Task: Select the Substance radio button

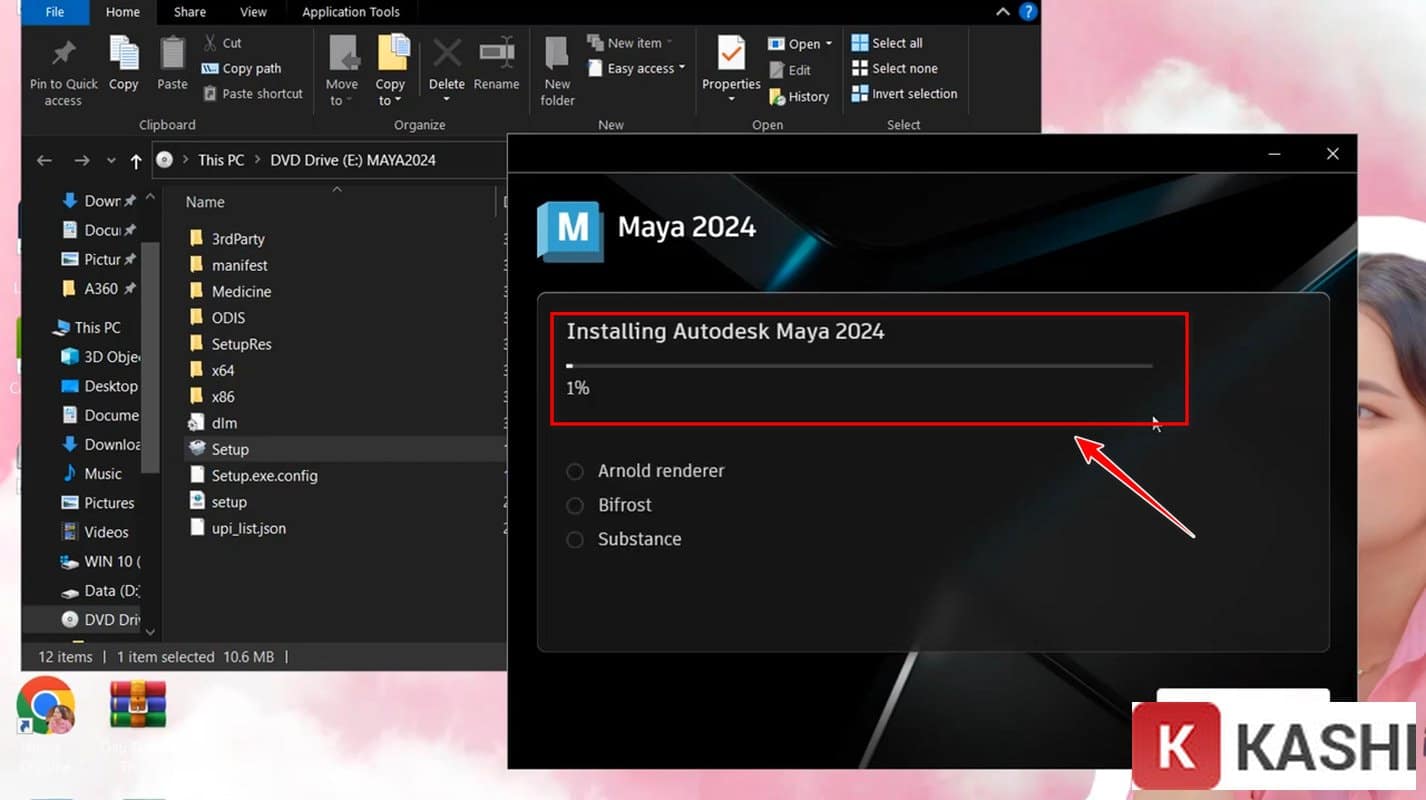Action: tap(575, 540)
